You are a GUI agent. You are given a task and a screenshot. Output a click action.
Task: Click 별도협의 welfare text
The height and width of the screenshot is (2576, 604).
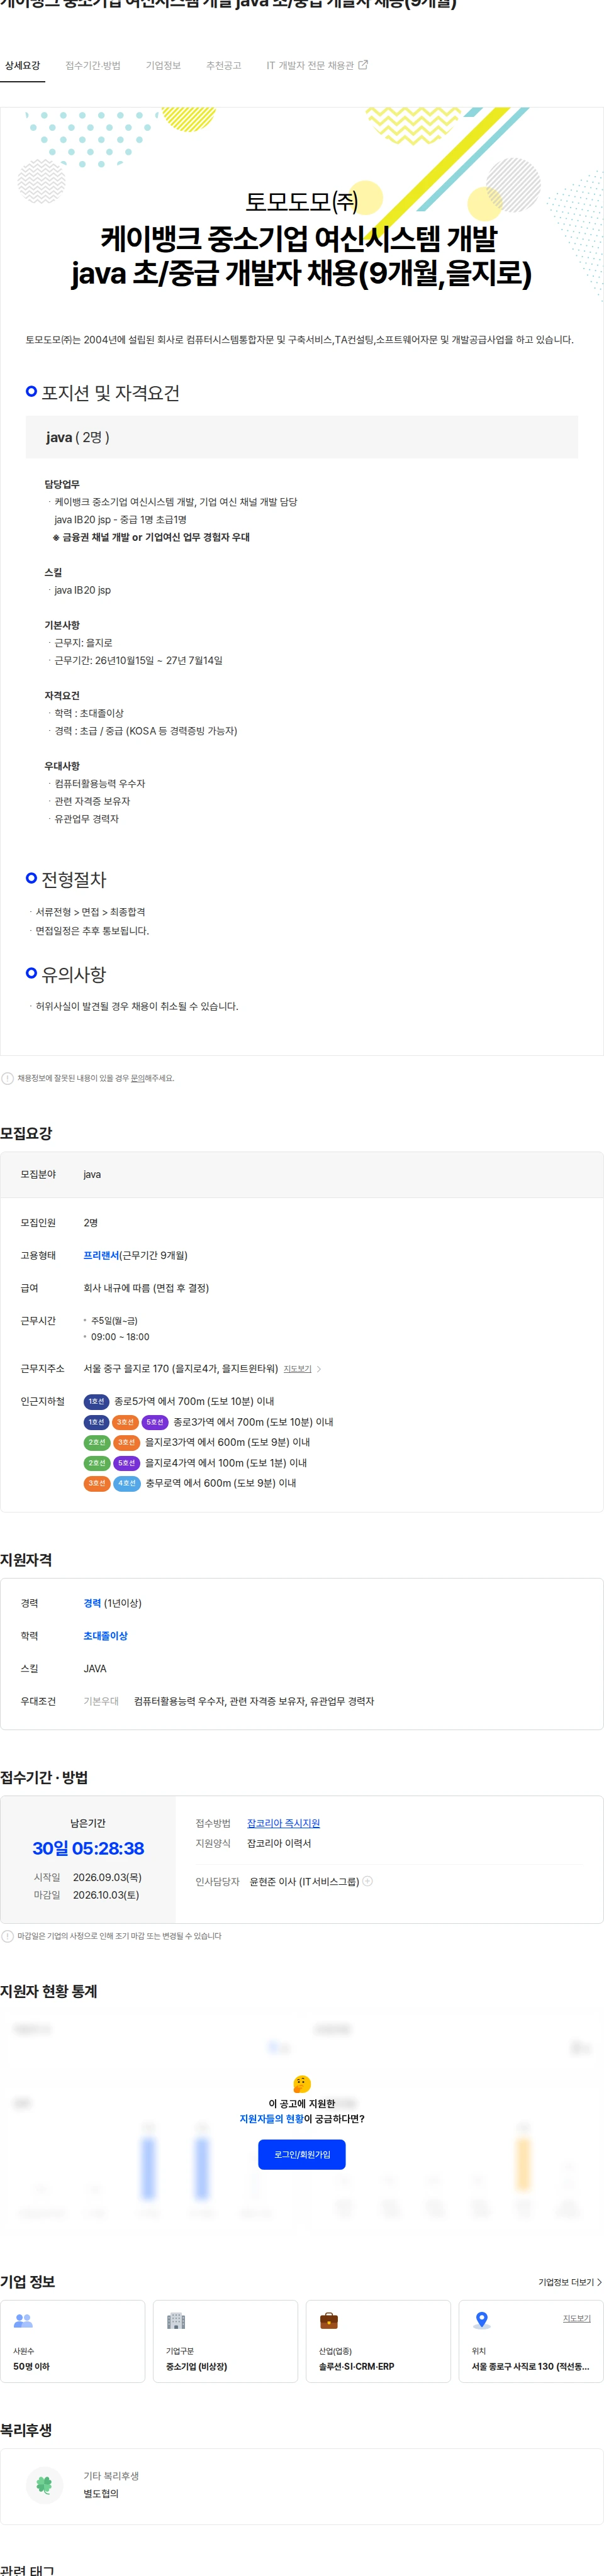[x=101, y=2493]
